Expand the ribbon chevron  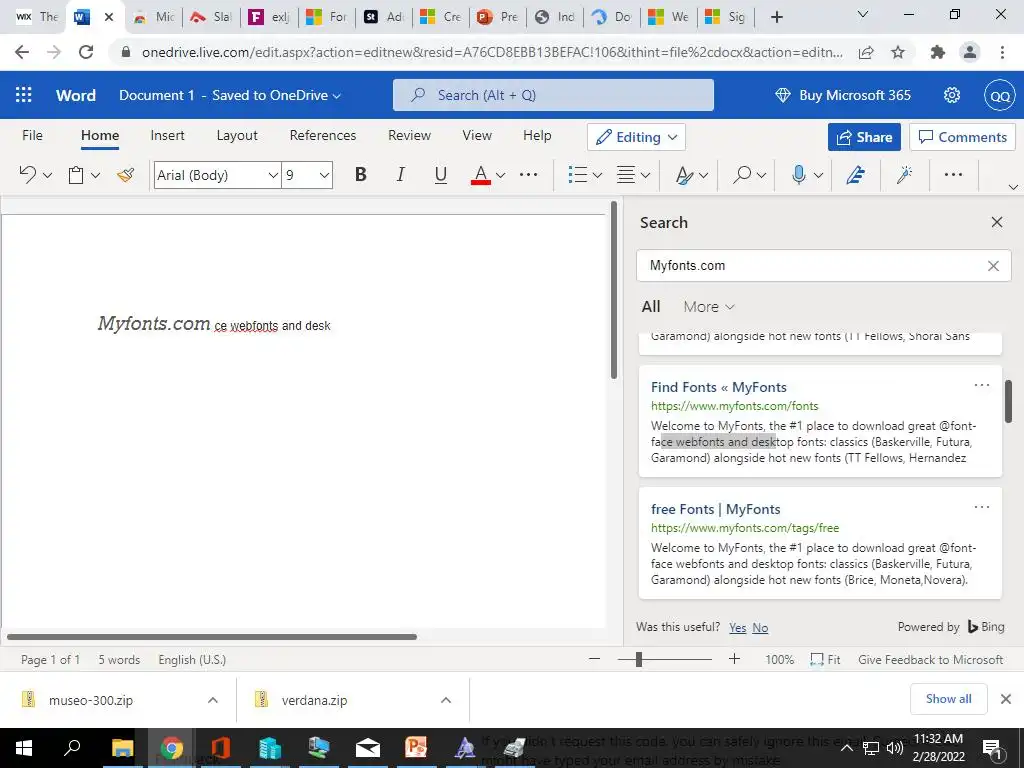pos(1013,187)
